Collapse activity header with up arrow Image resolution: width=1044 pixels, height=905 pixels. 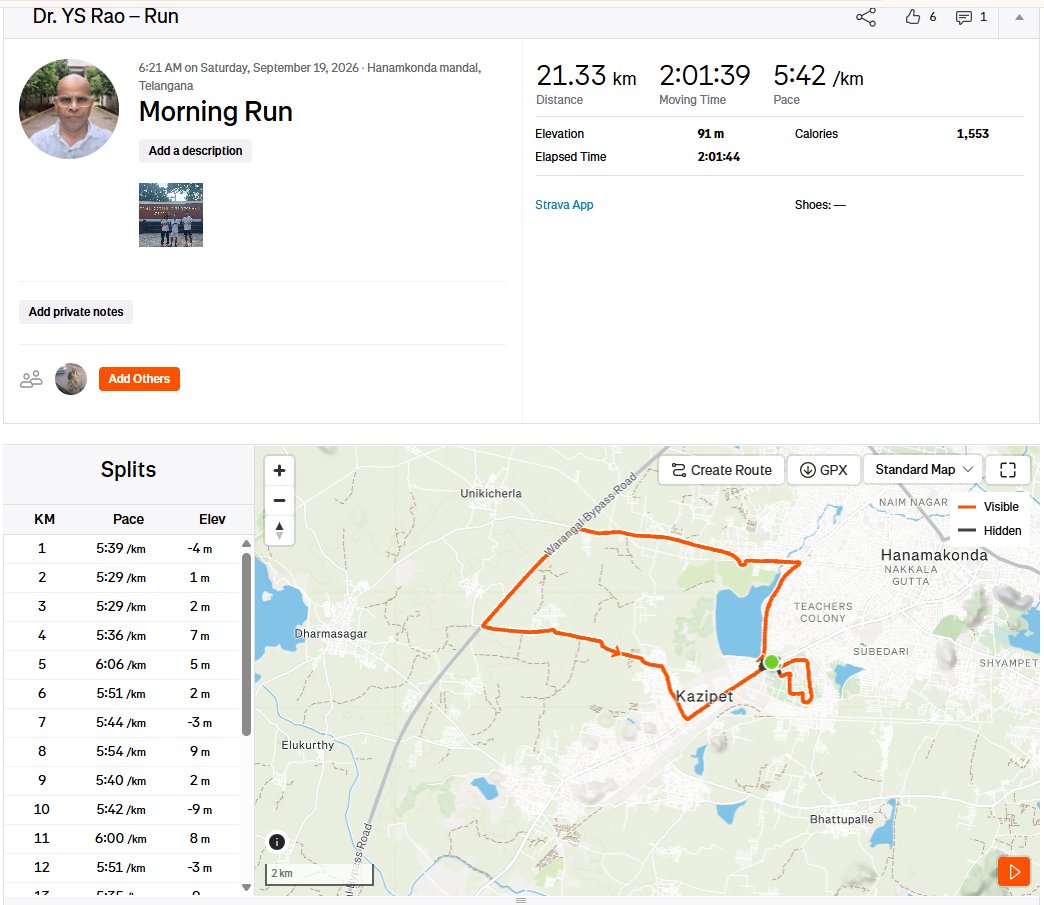click(x=1019, y=17)
